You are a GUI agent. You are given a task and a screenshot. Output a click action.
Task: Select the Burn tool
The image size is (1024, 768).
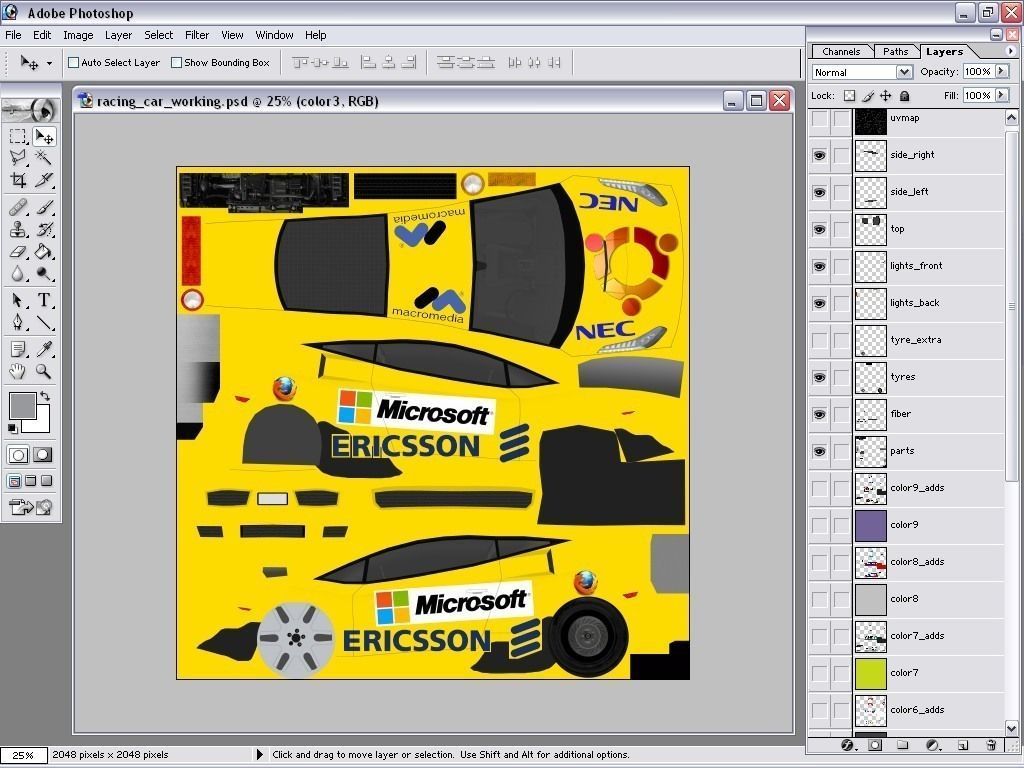44,274
